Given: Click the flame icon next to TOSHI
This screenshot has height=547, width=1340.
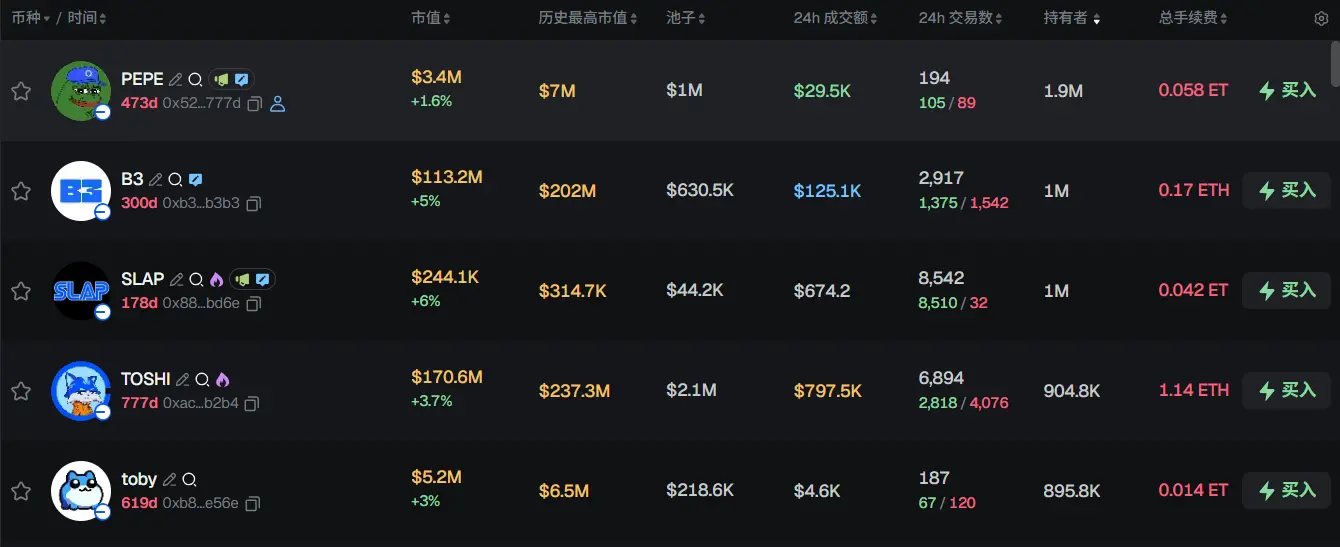Looking at the screenshot, I should pos(222,380).
